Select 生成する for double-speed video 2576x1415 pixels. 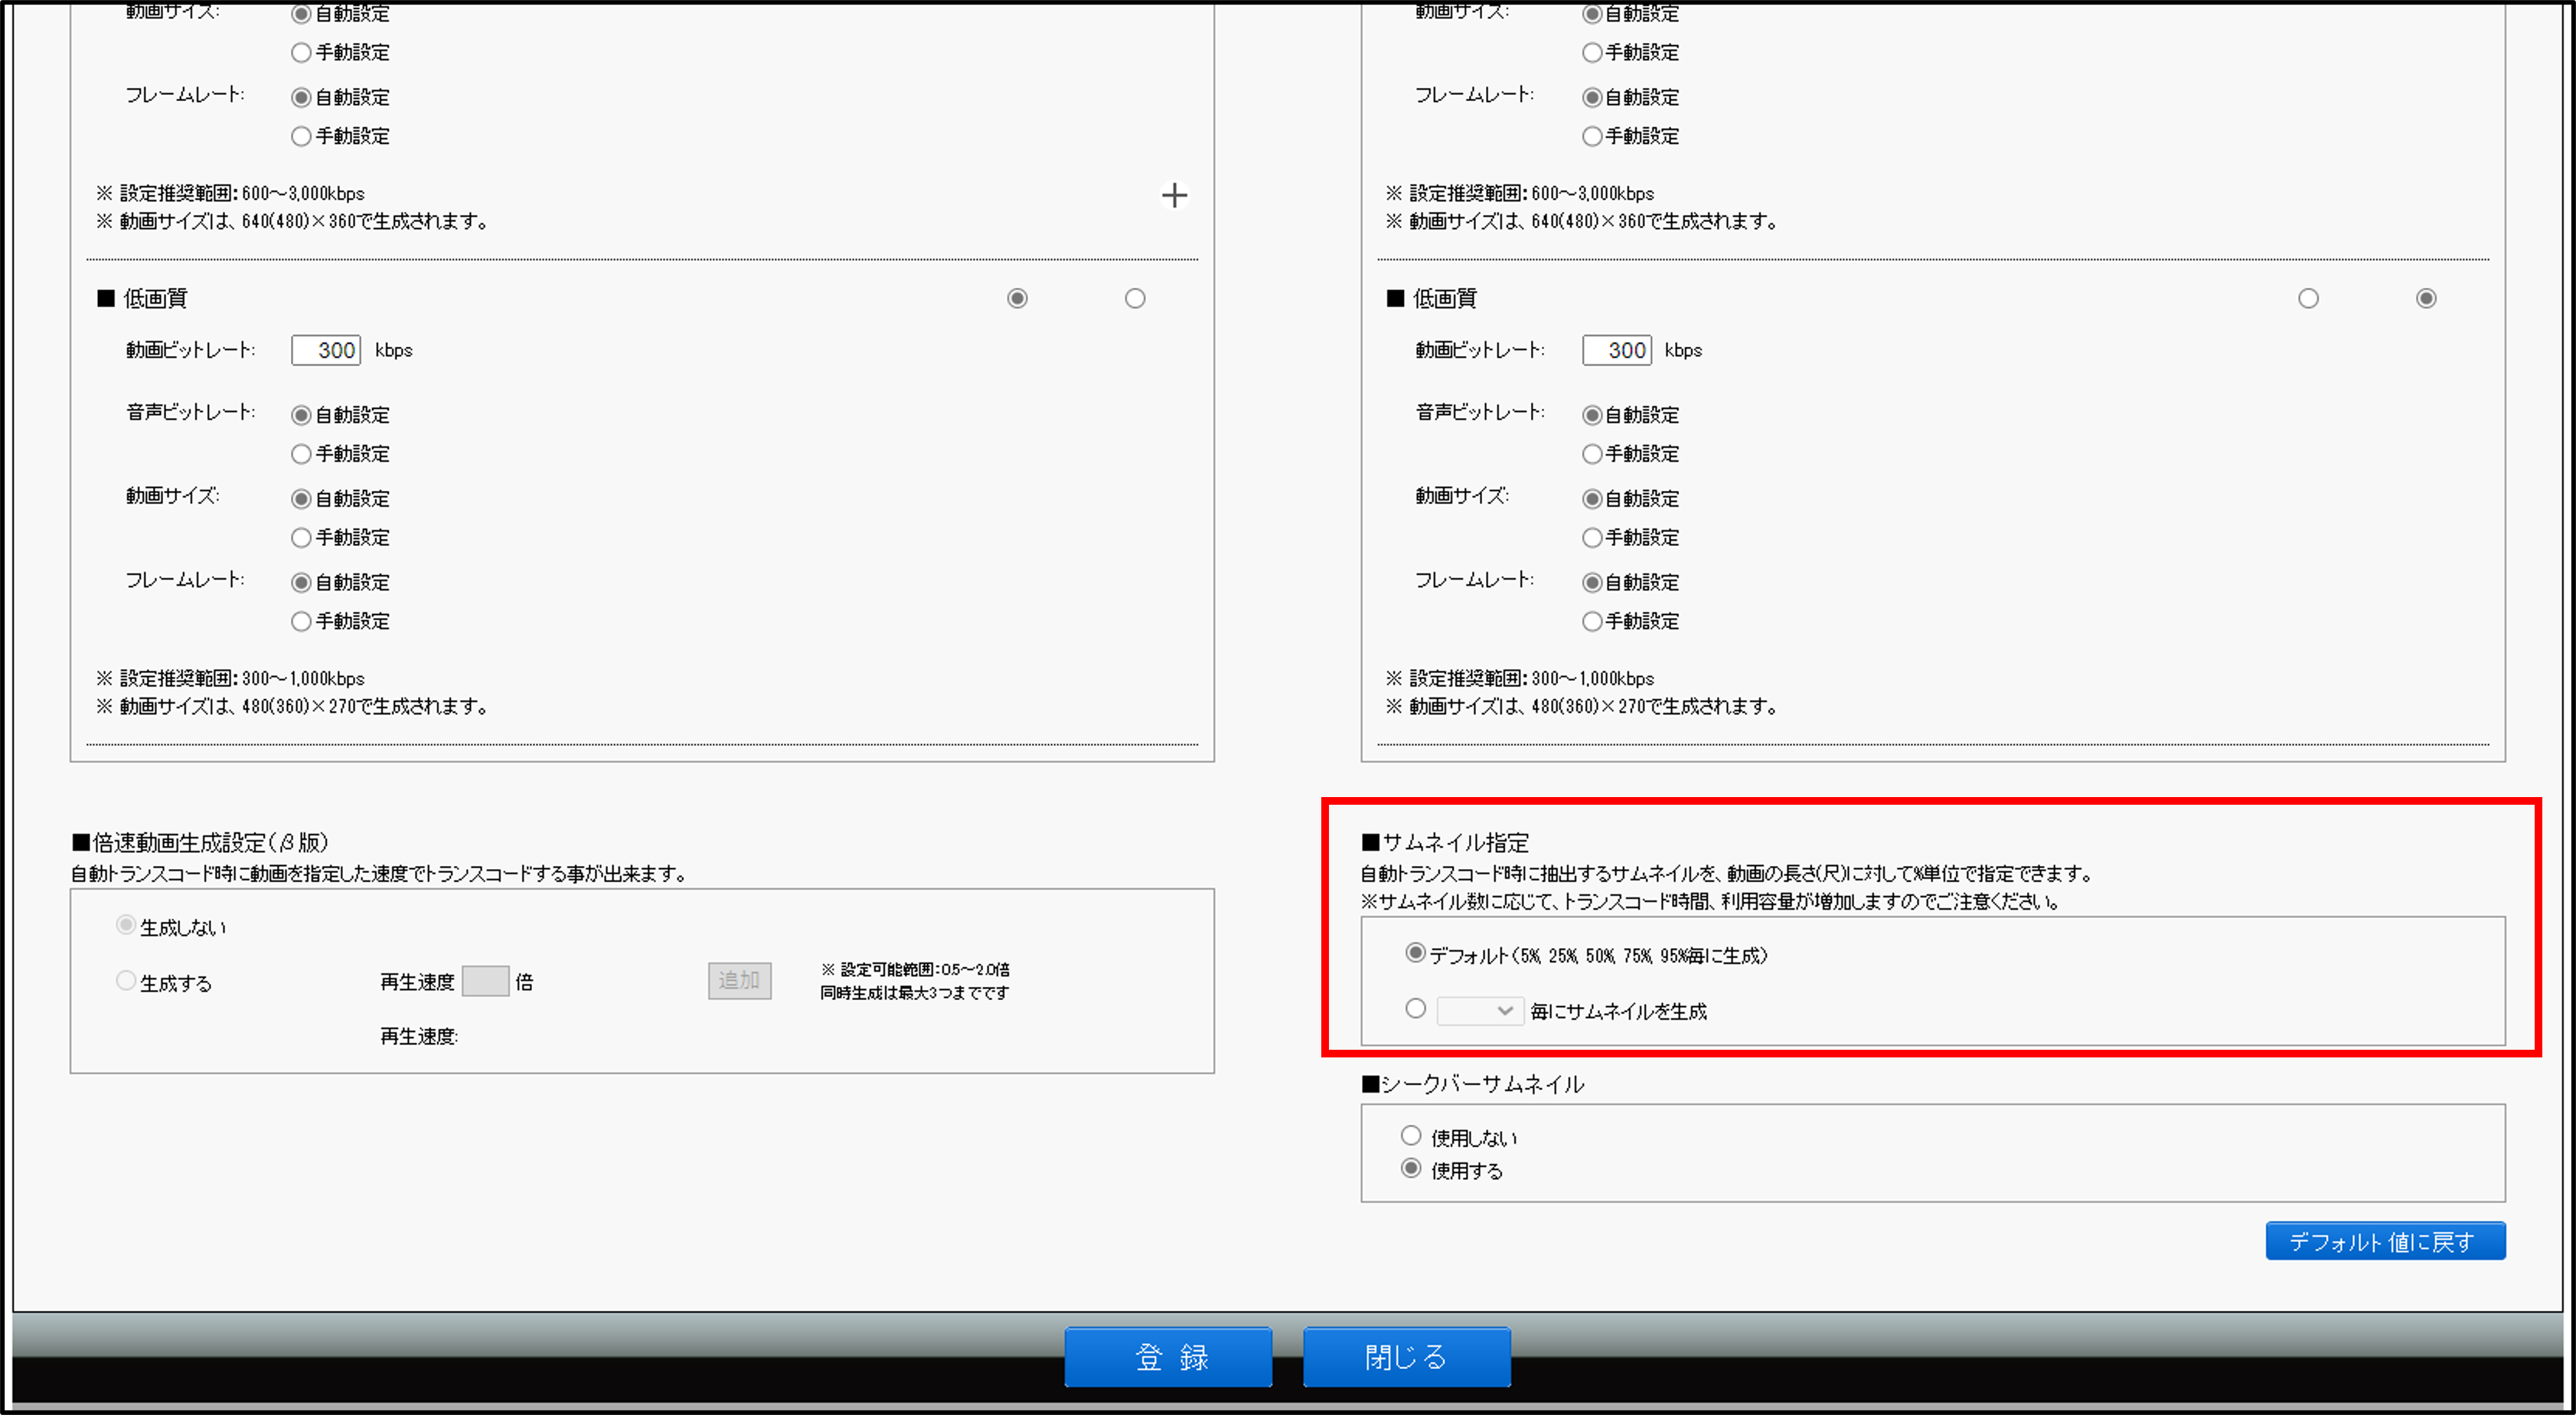[126, 981]
